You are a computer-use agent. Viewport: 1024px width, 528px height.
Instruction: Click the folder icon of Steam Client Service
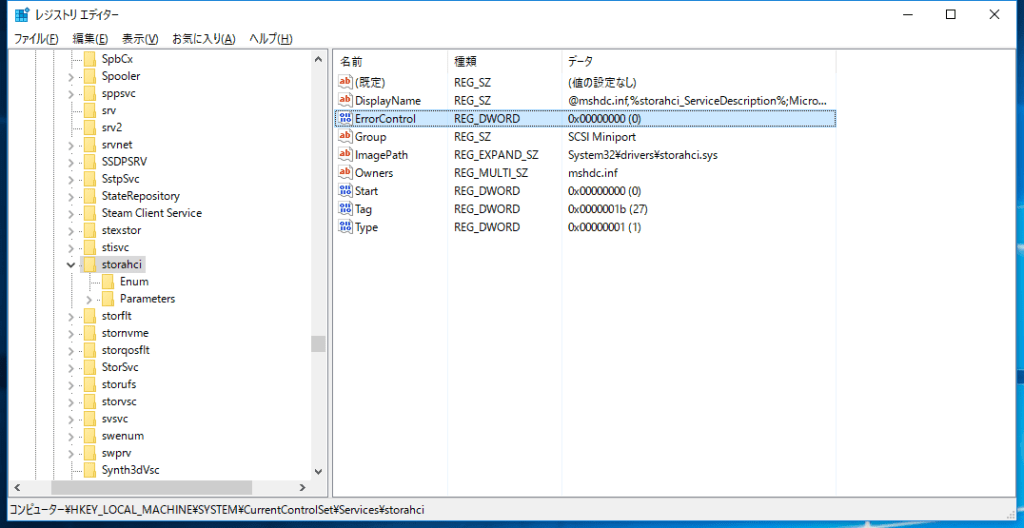[x=90, y=213]
